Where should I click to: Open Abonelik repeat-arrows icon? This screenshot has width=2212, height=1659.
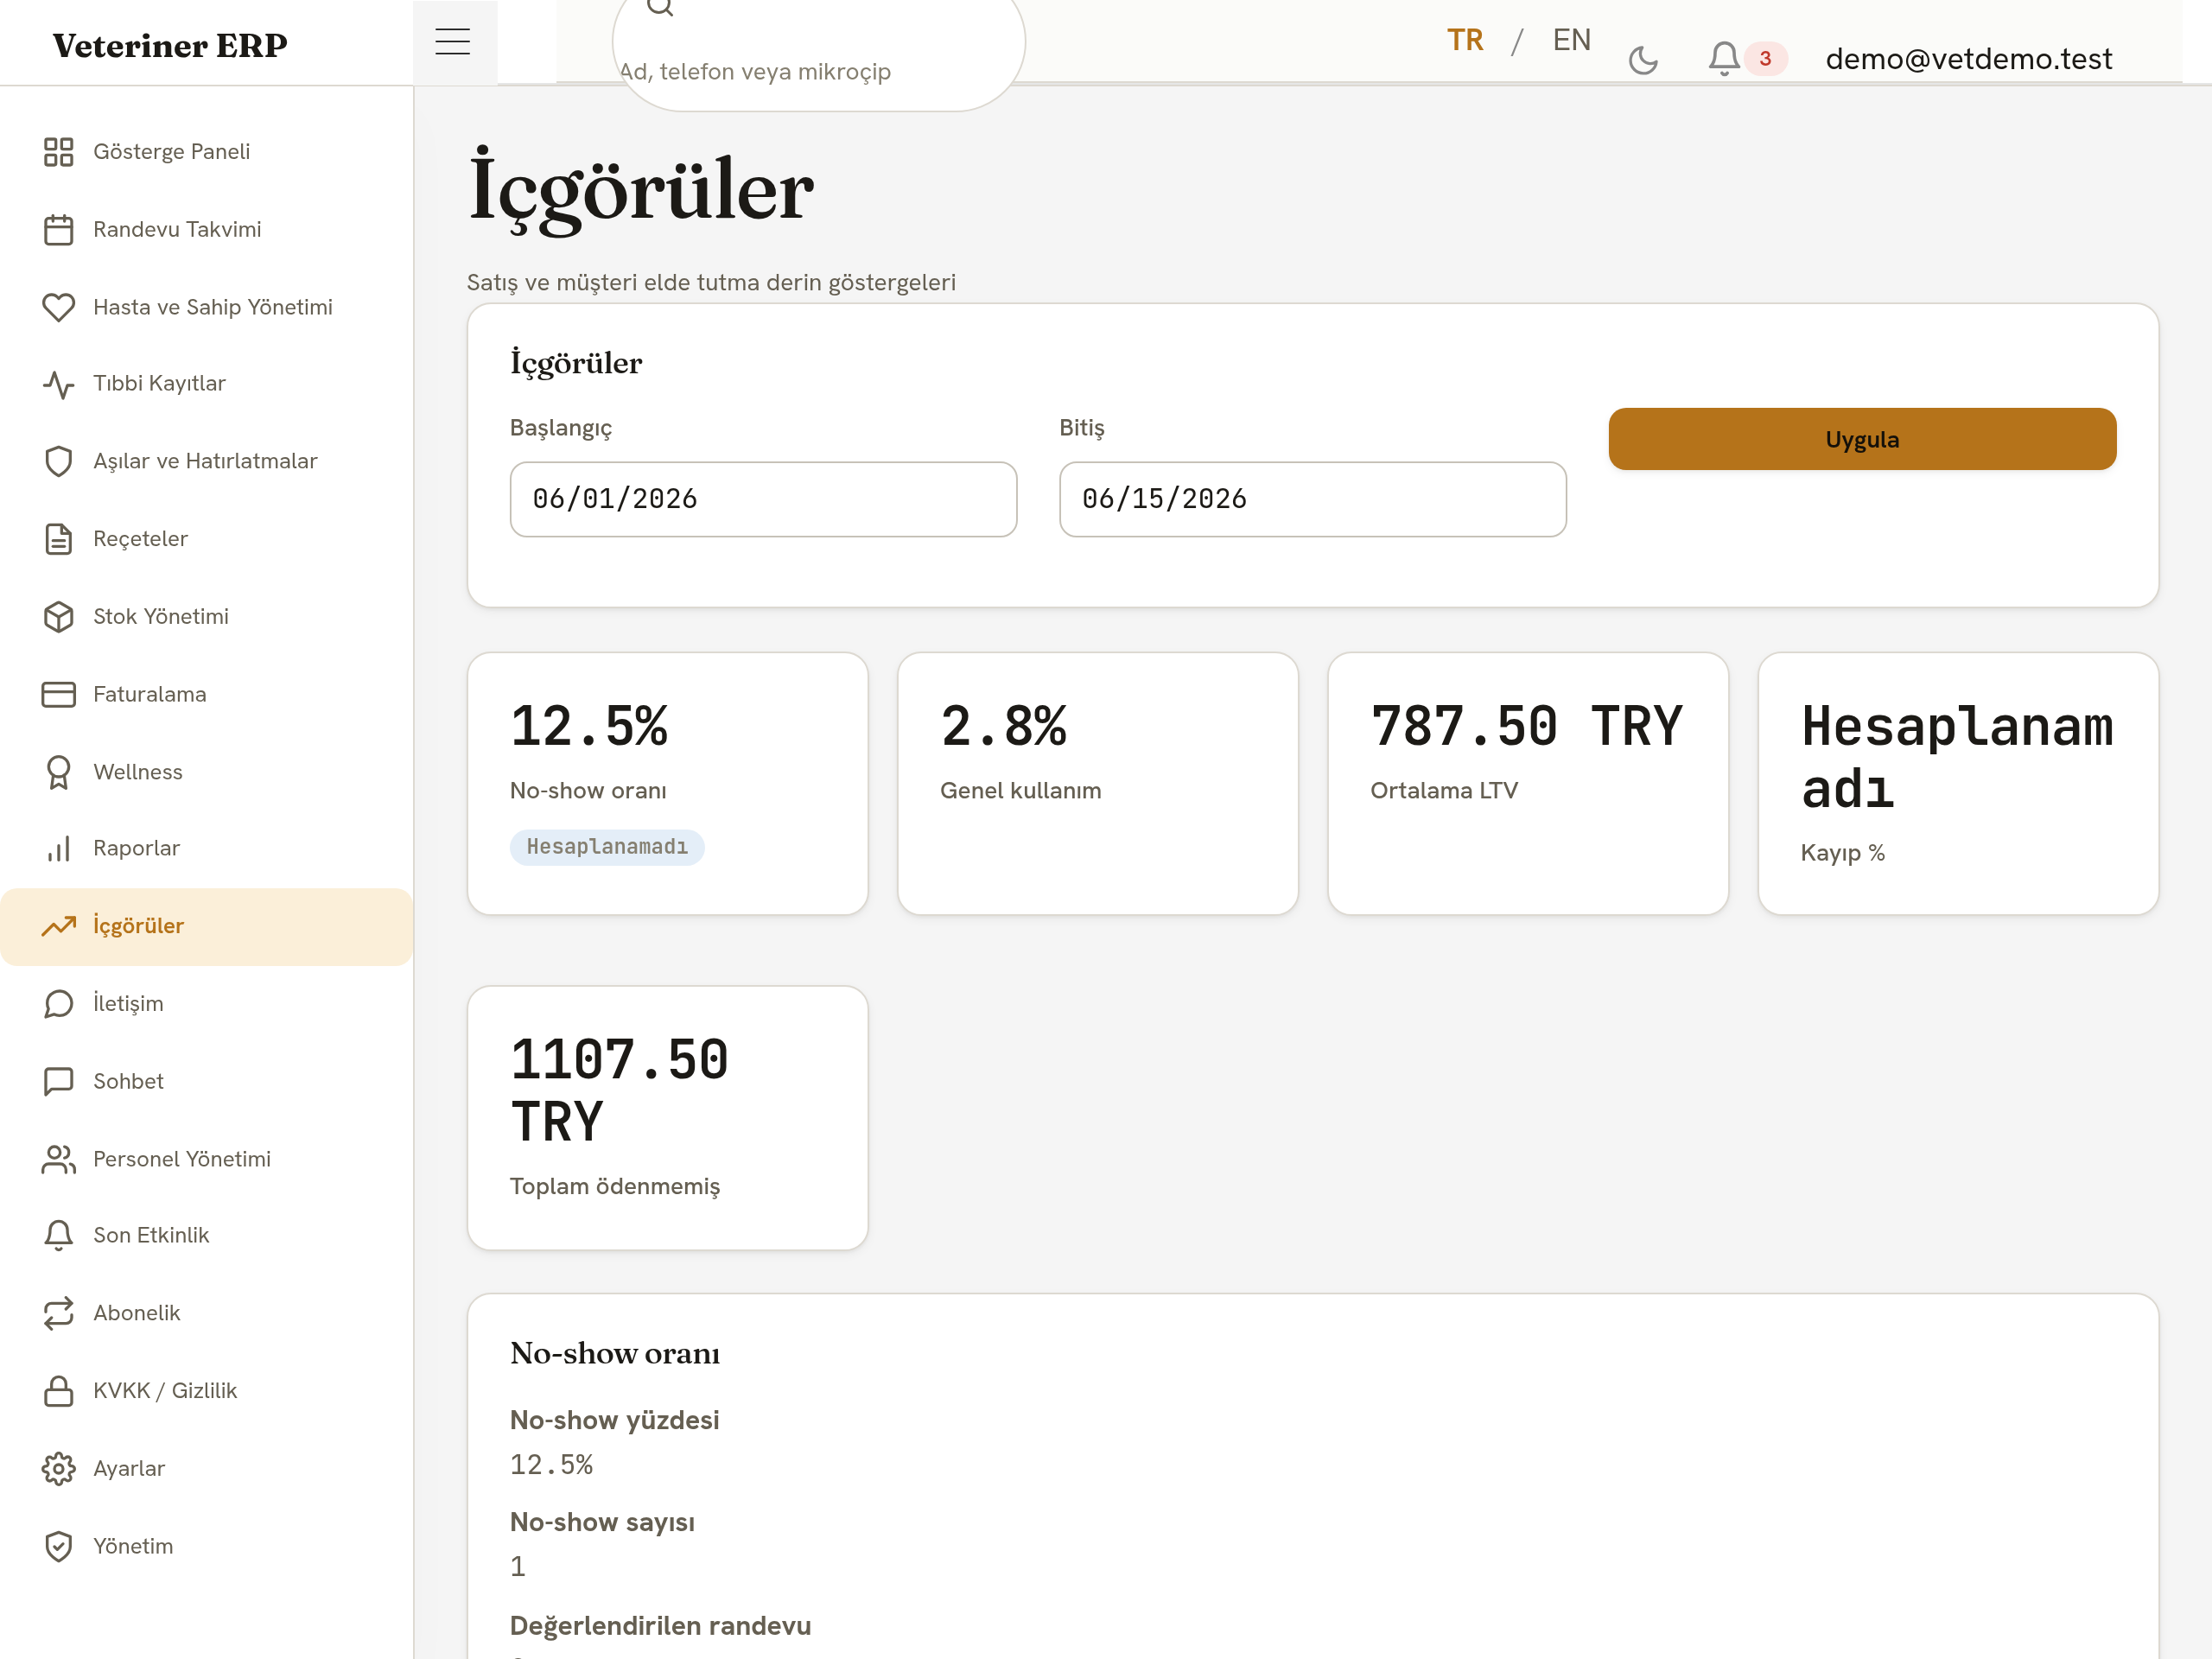point(59,1313)
